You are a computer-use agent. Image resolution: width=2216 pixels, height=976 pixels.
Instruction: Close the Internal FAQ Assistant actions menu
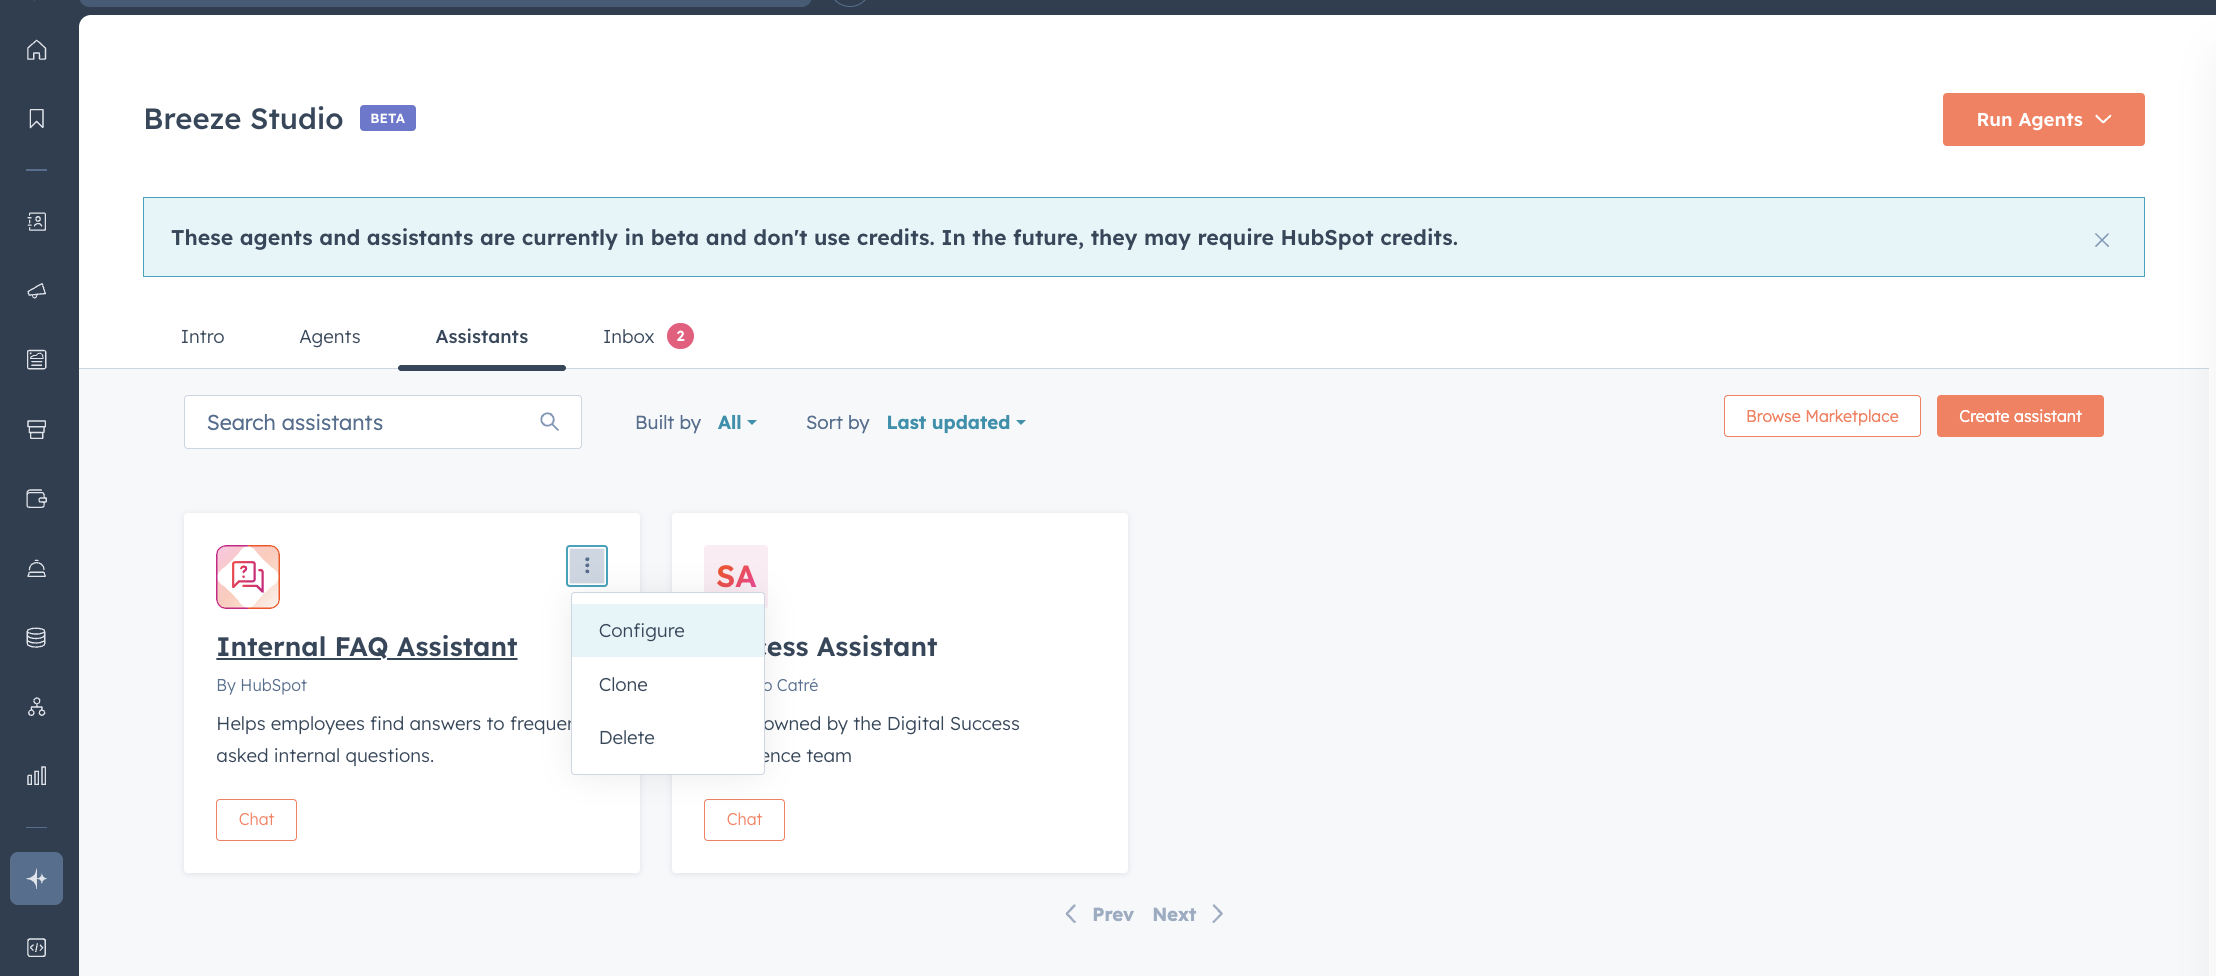click(587, 566)
